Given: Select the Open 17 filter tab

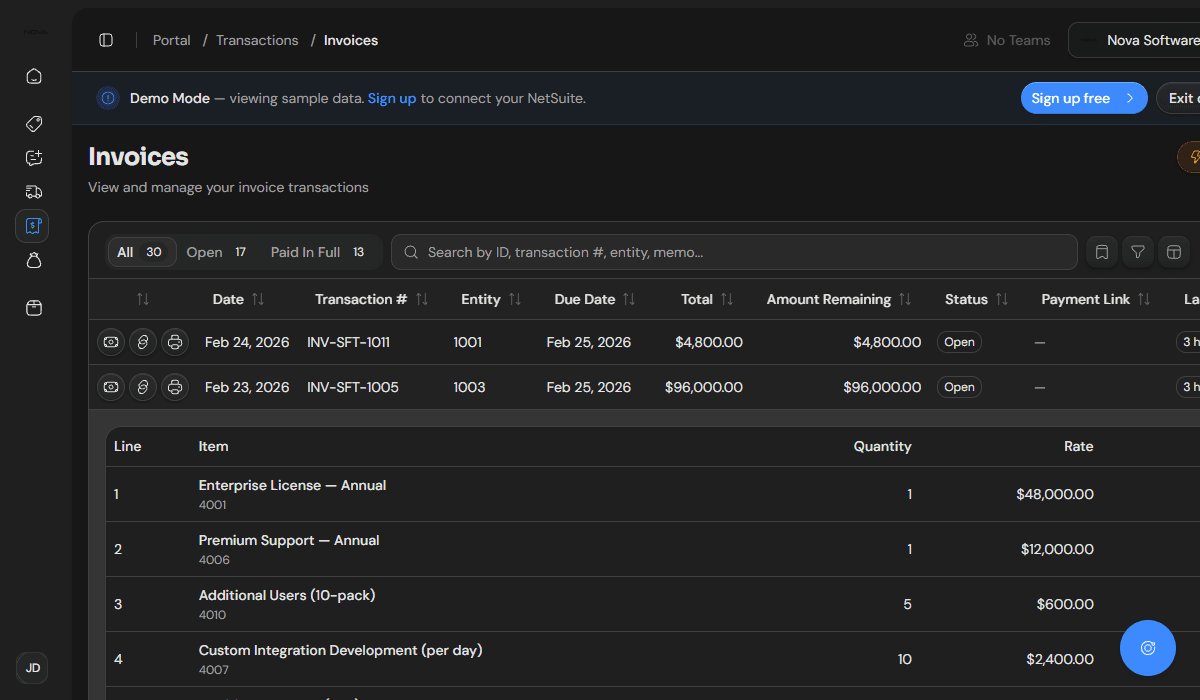Looking at the screenshot, I should (x=216, y=252).
